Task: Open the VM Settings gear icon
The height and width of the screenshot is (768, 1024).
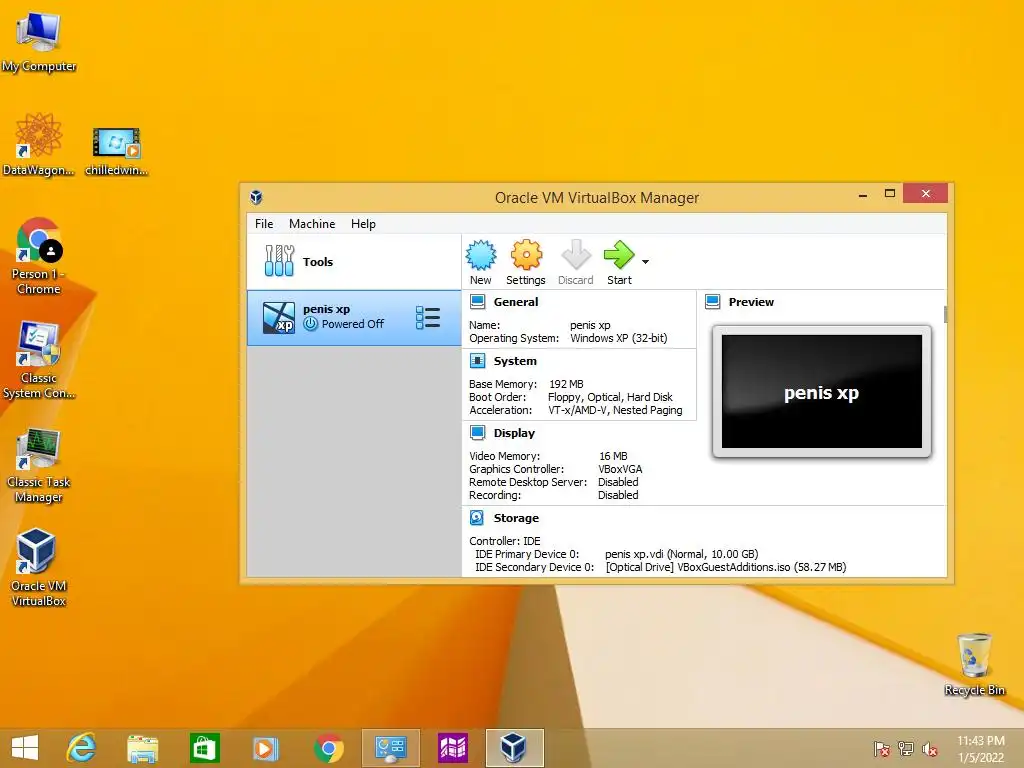Action: pos(526,255)
